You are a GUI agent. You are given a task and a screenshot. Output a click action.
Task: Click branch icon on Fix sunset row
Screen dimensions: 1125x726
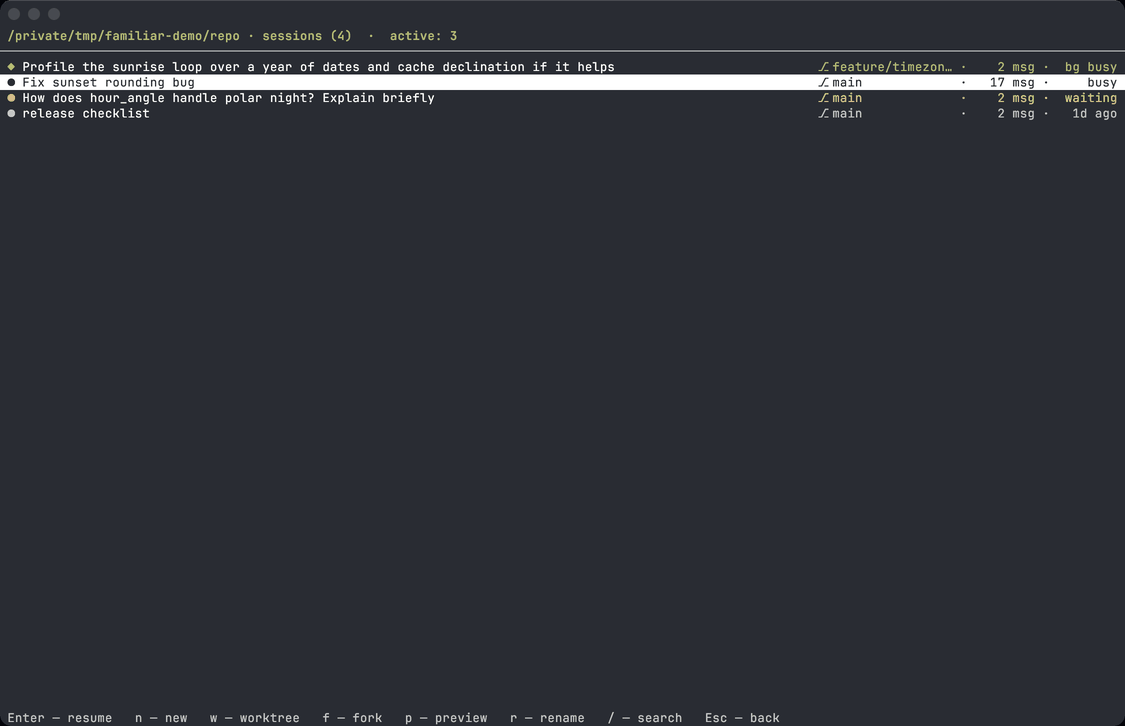(x=824, y=82)
